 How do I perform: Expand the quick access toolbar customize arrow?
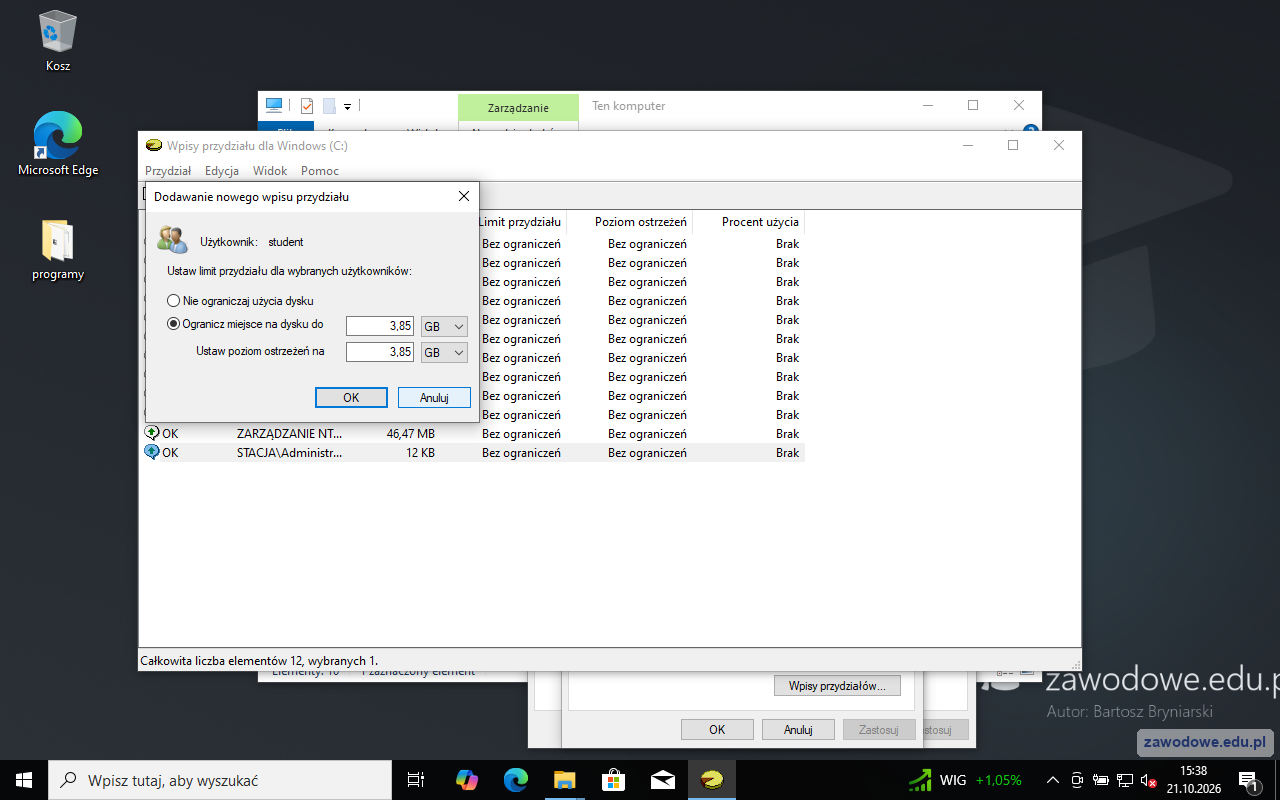coord(347,106)
